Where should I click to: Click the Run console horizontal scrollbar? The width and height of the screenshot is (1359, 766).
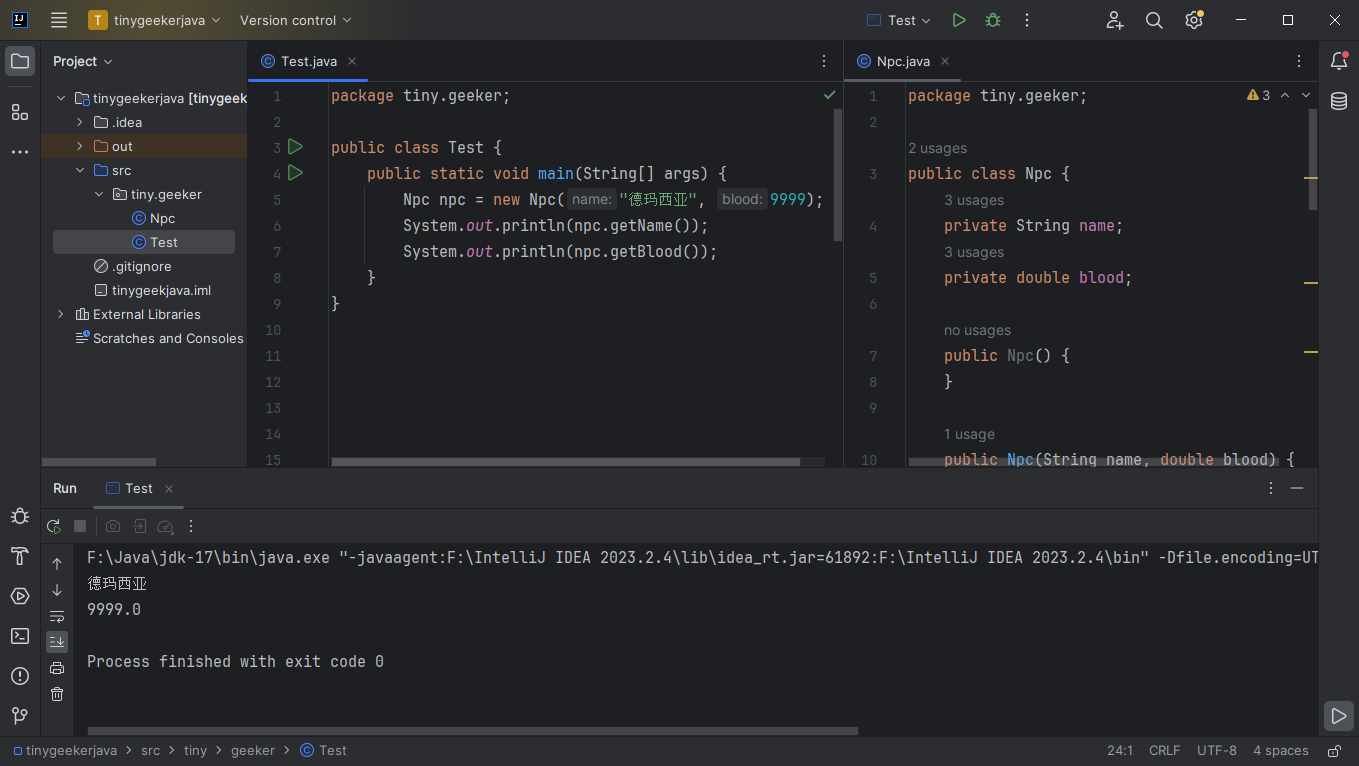pos(473,731)
